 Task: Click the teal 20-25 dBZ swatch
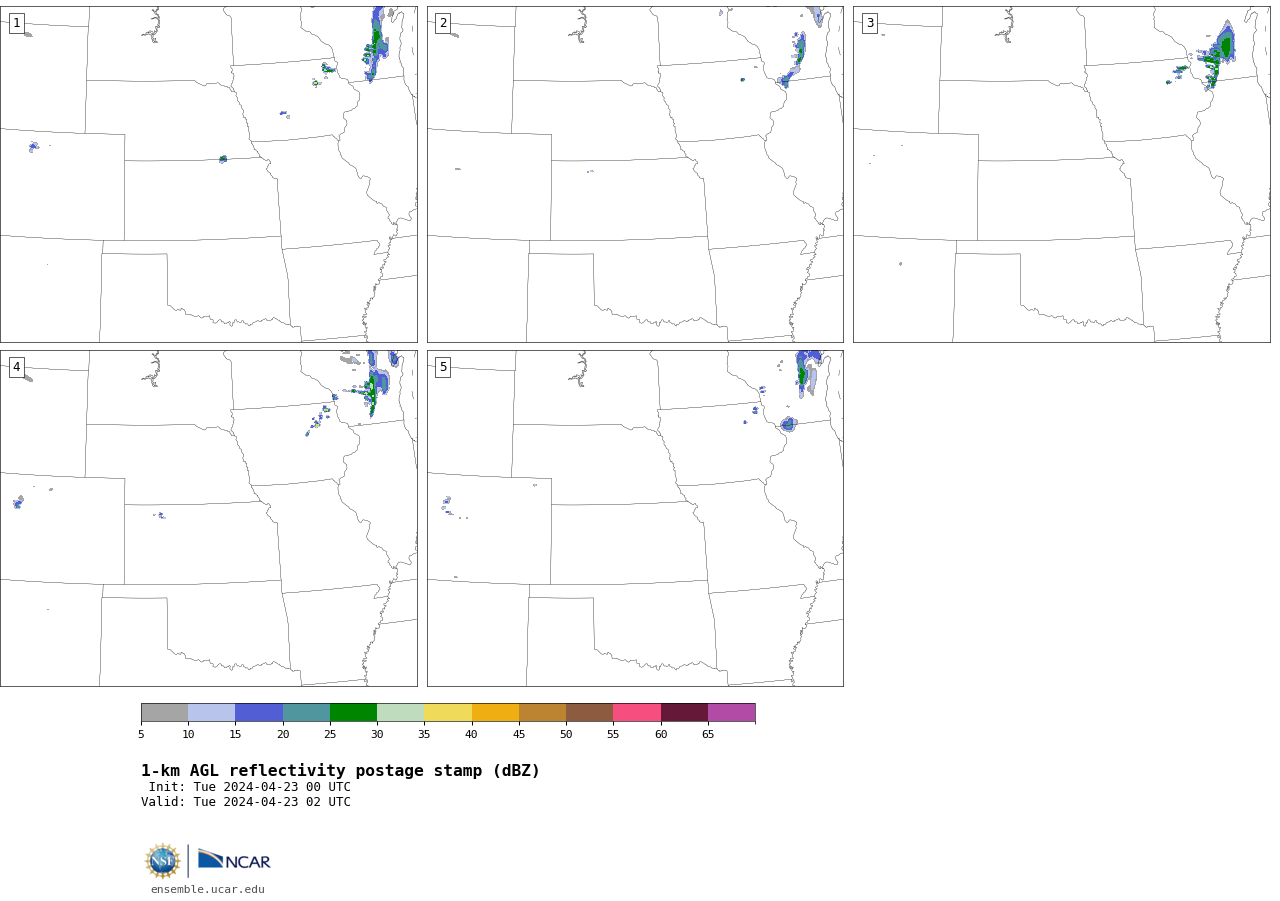tap(306, 713)
